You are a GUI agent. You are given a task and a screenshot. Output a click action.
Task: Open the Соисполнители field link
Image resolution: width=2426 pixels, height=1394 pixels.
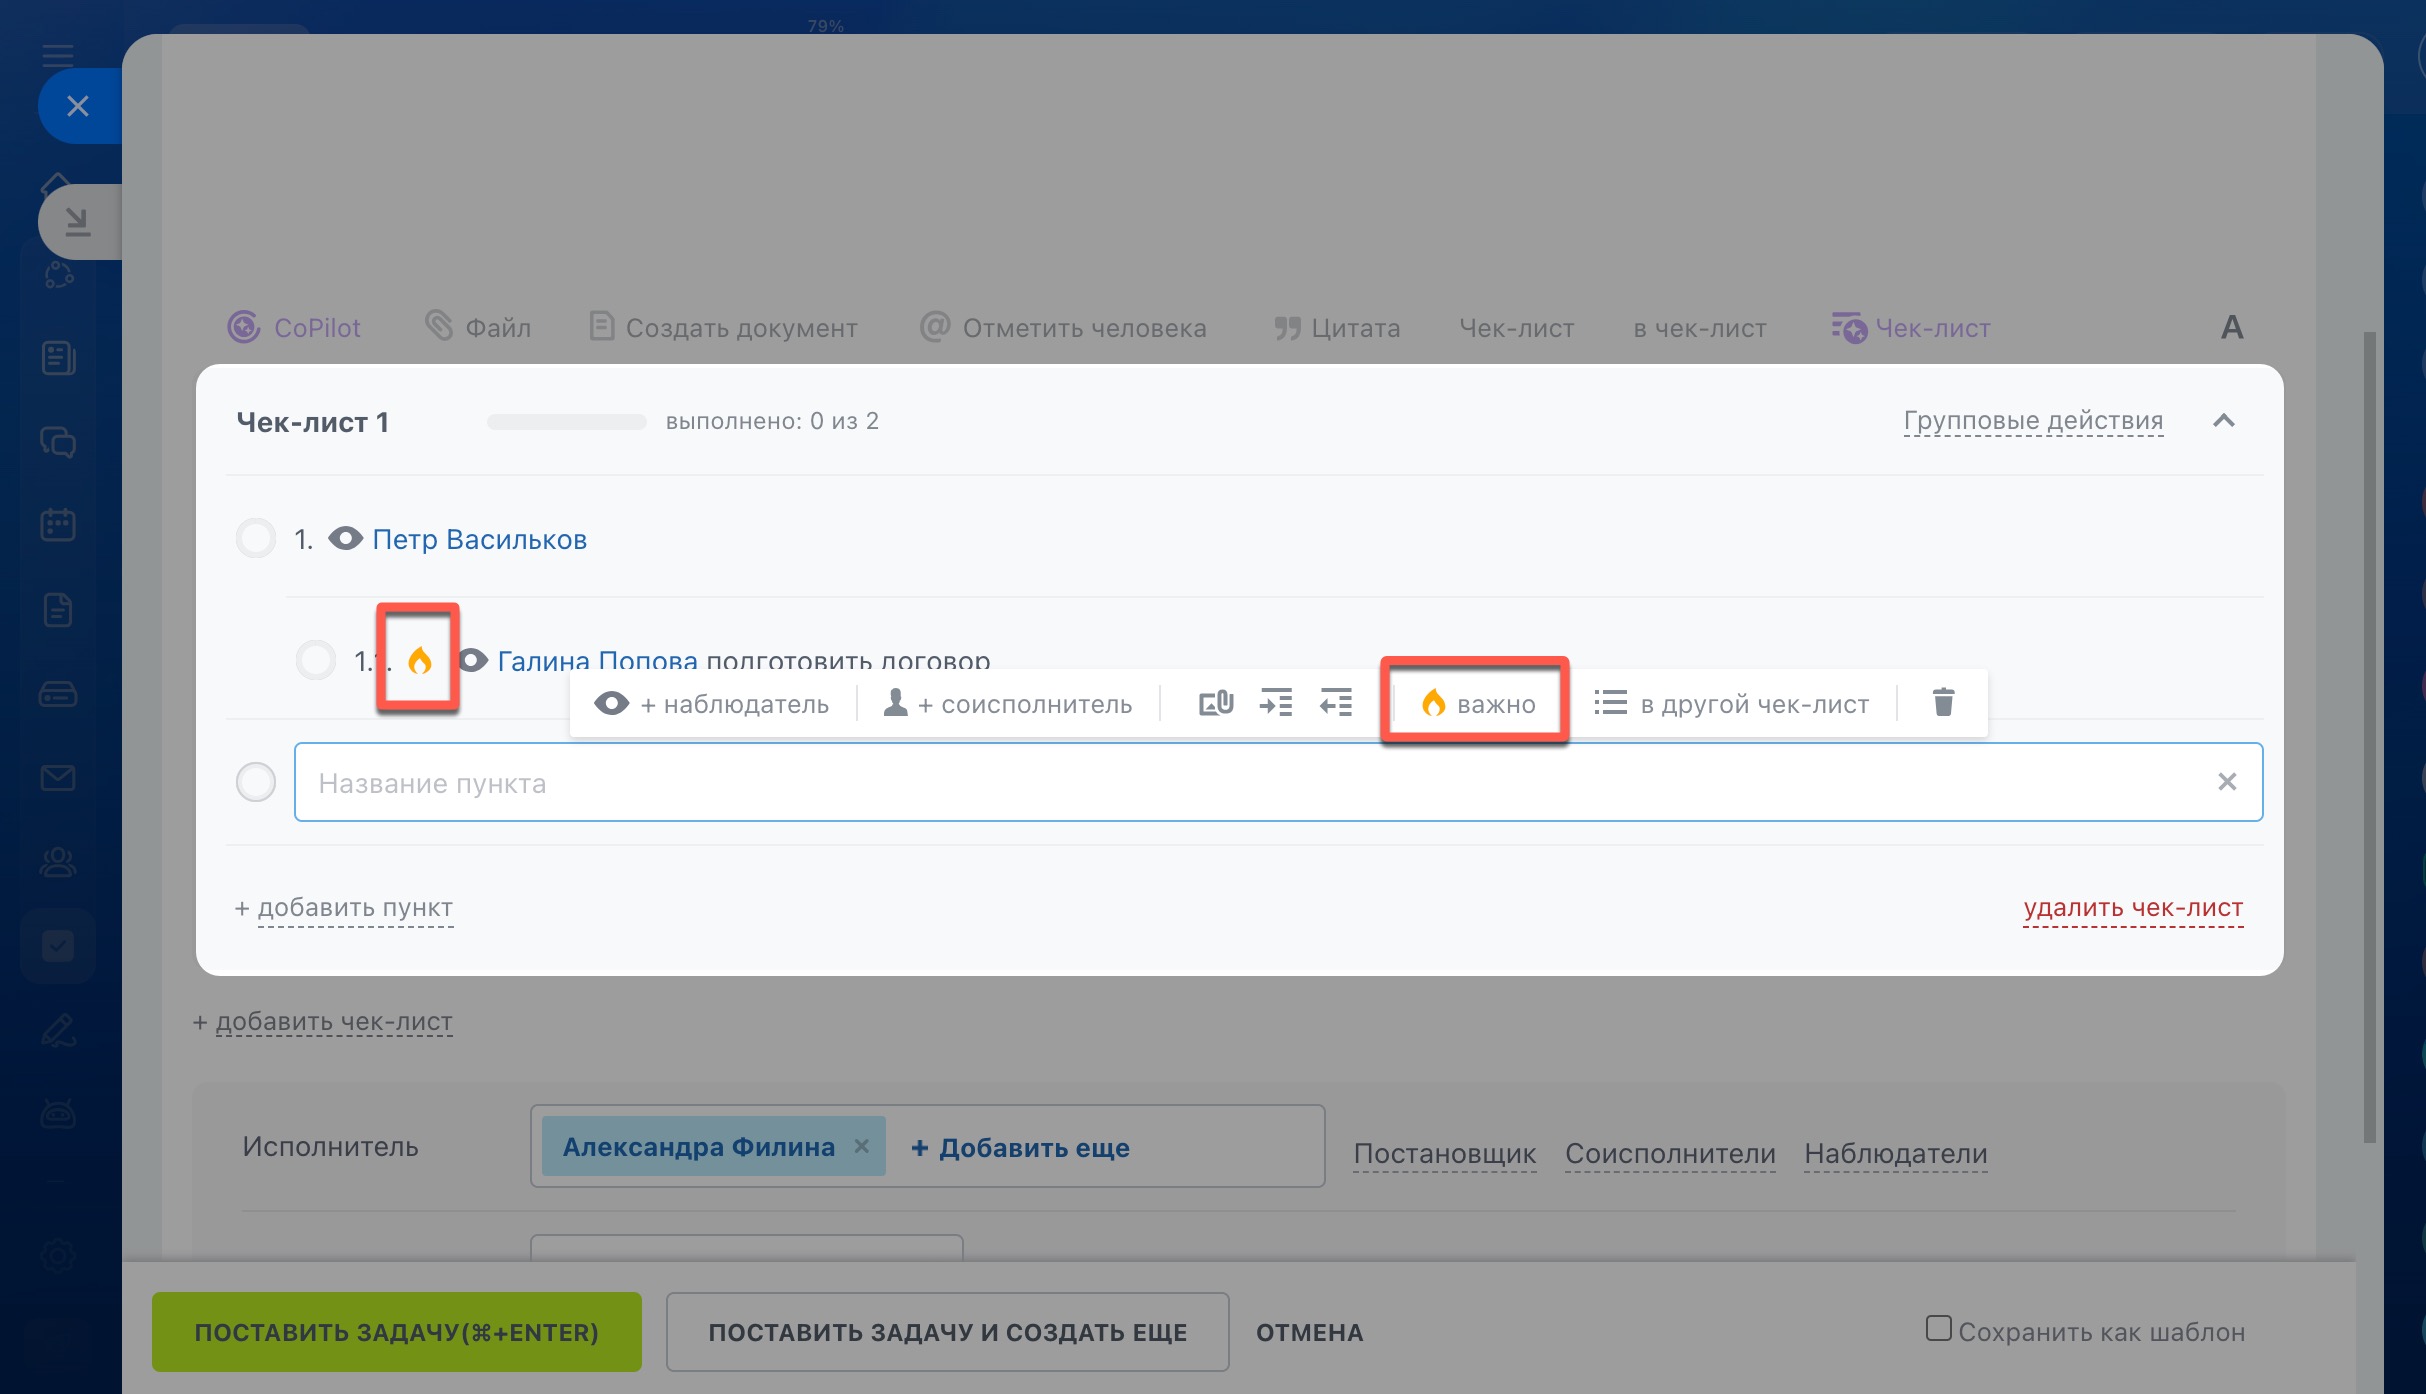pos(1670,1154)
